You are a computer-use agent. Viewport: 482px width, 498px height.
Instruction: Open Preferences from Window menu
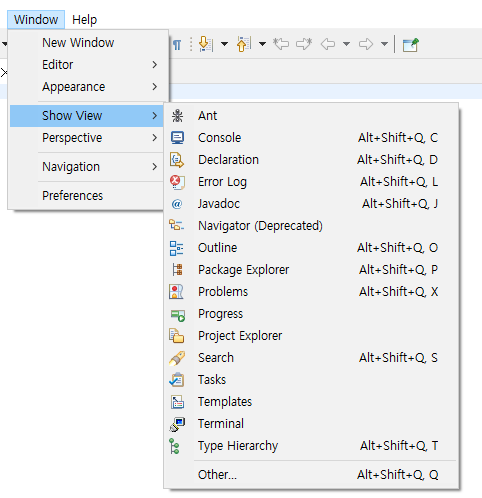point(87,195)
